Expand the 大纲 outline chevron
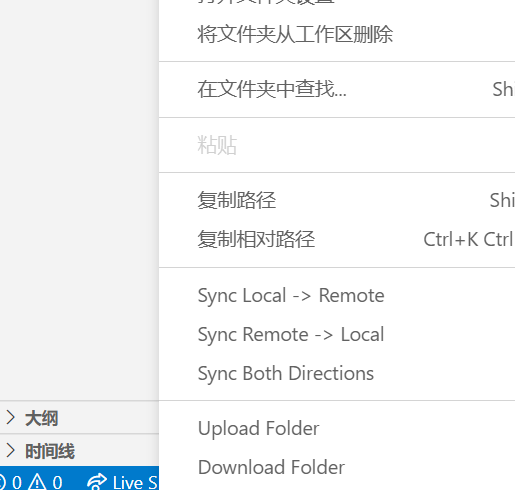The image size is (515, 490). pyautogui.click(x=11, y=417)
